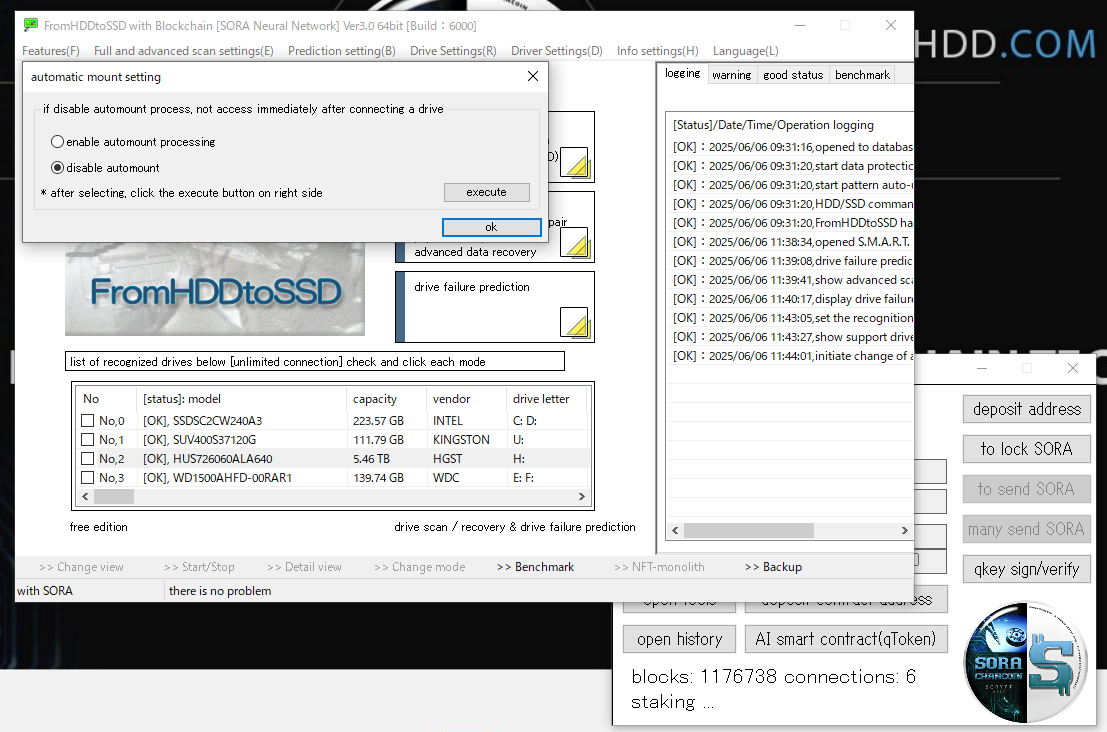Click the >> Benchmark link

coord(535,567)
